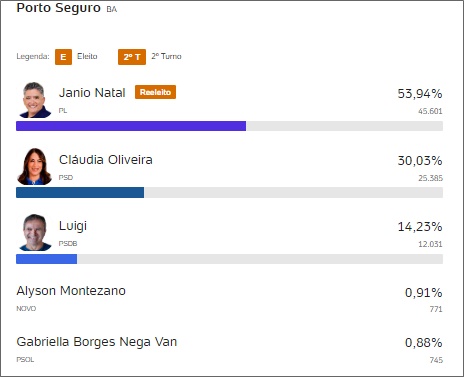464x377 pixels.
Task: Click Luigi's blue vote bar
Action: coord(46,259)
